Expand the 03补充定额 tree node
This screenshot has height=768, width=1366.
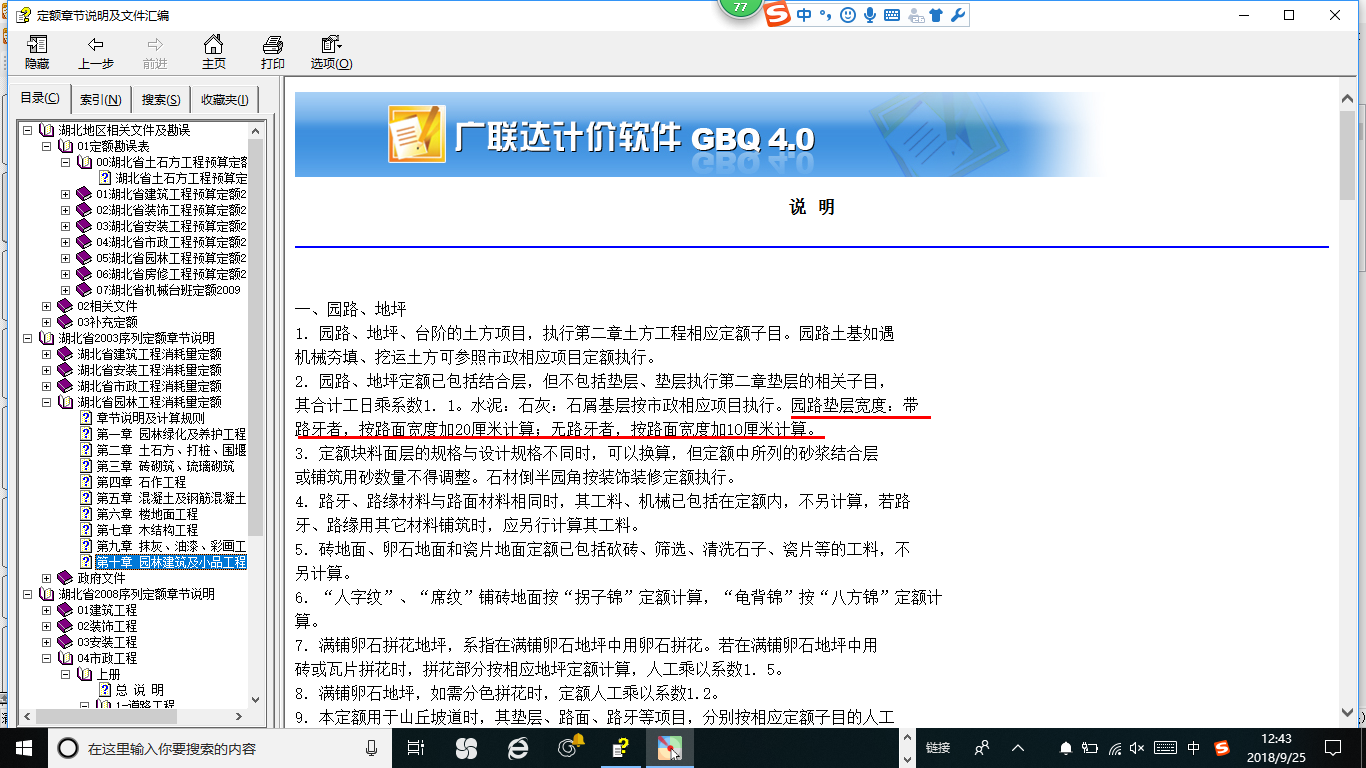[x=46, y=322]
